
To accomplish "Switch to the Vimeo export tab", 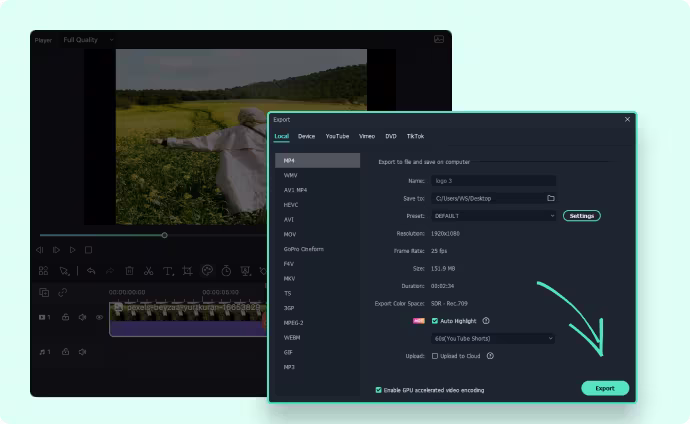I will pos(367,136).
